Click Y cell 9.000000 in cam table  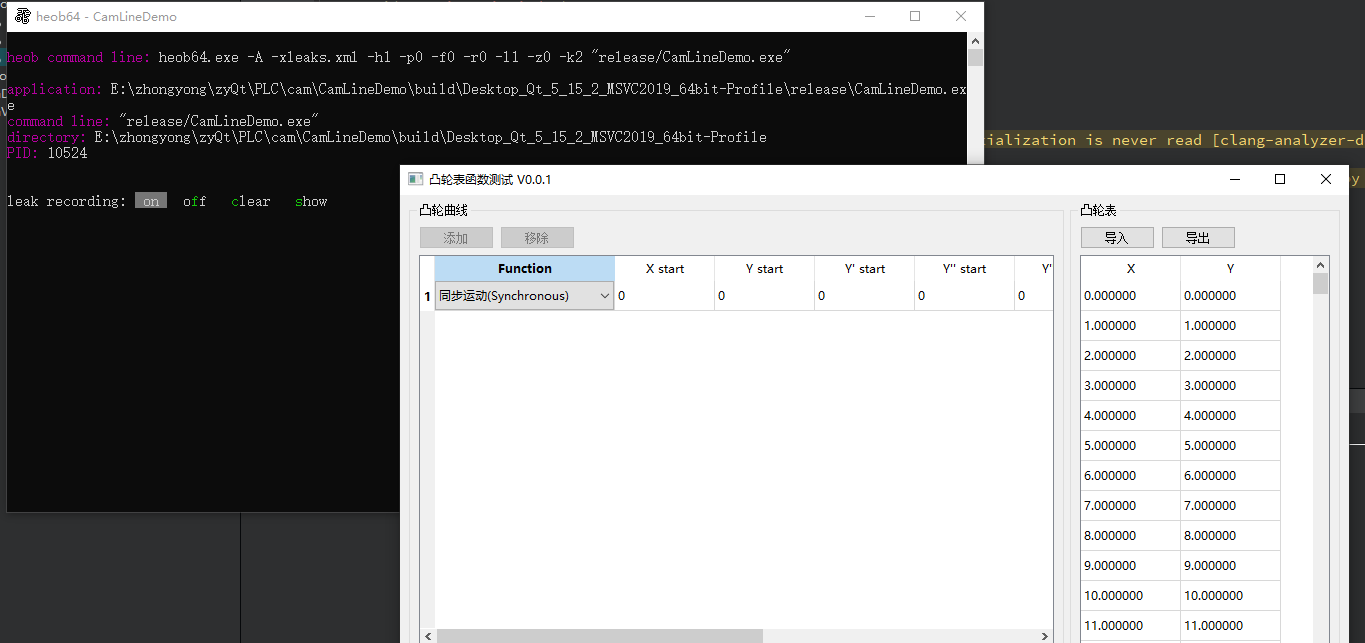(x=1231, y=566)
